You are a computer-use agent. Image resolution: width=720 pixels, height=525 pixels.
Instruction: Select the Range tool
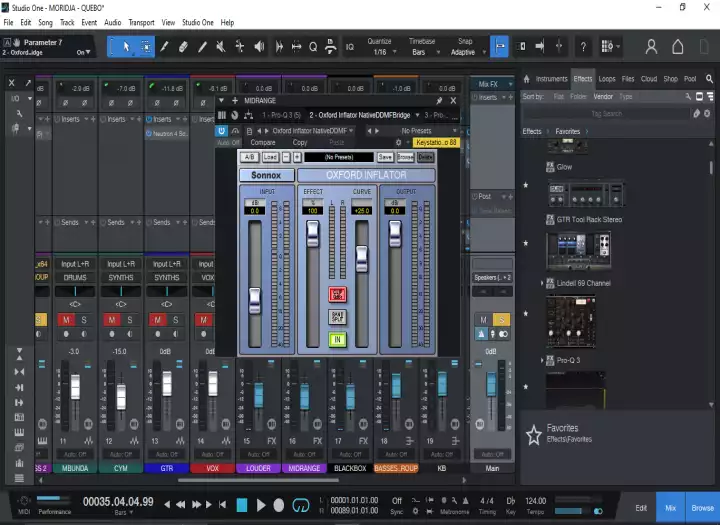point(146,46)
